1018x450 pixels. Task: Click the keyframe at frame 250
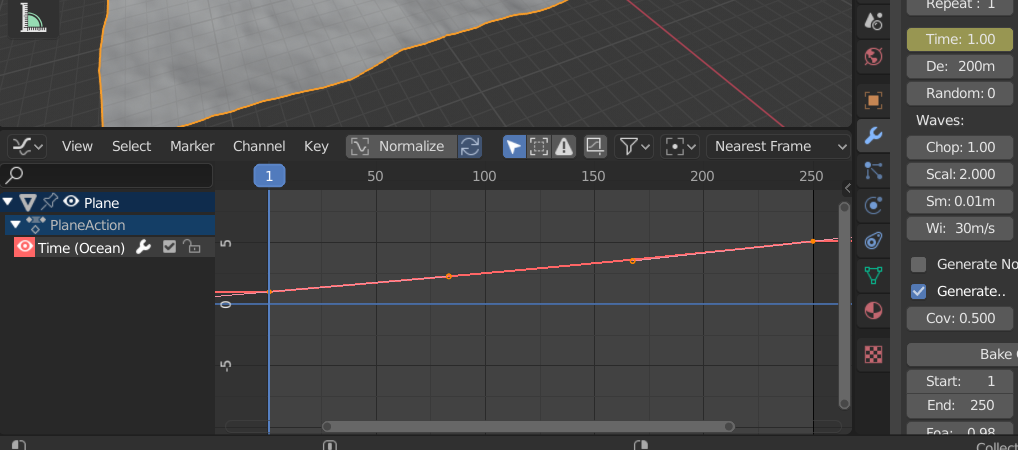pyautogui.click(x=813, y=241)
